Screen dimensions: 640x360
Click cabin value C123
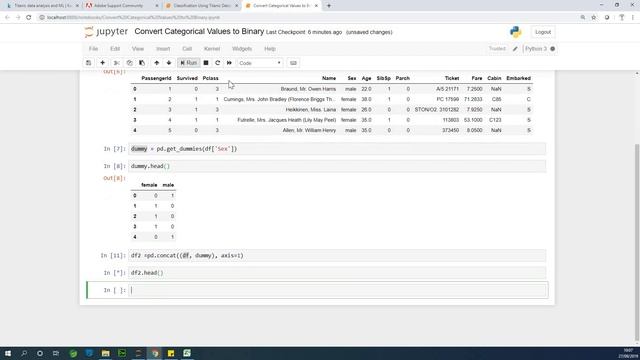click(495, 120)
